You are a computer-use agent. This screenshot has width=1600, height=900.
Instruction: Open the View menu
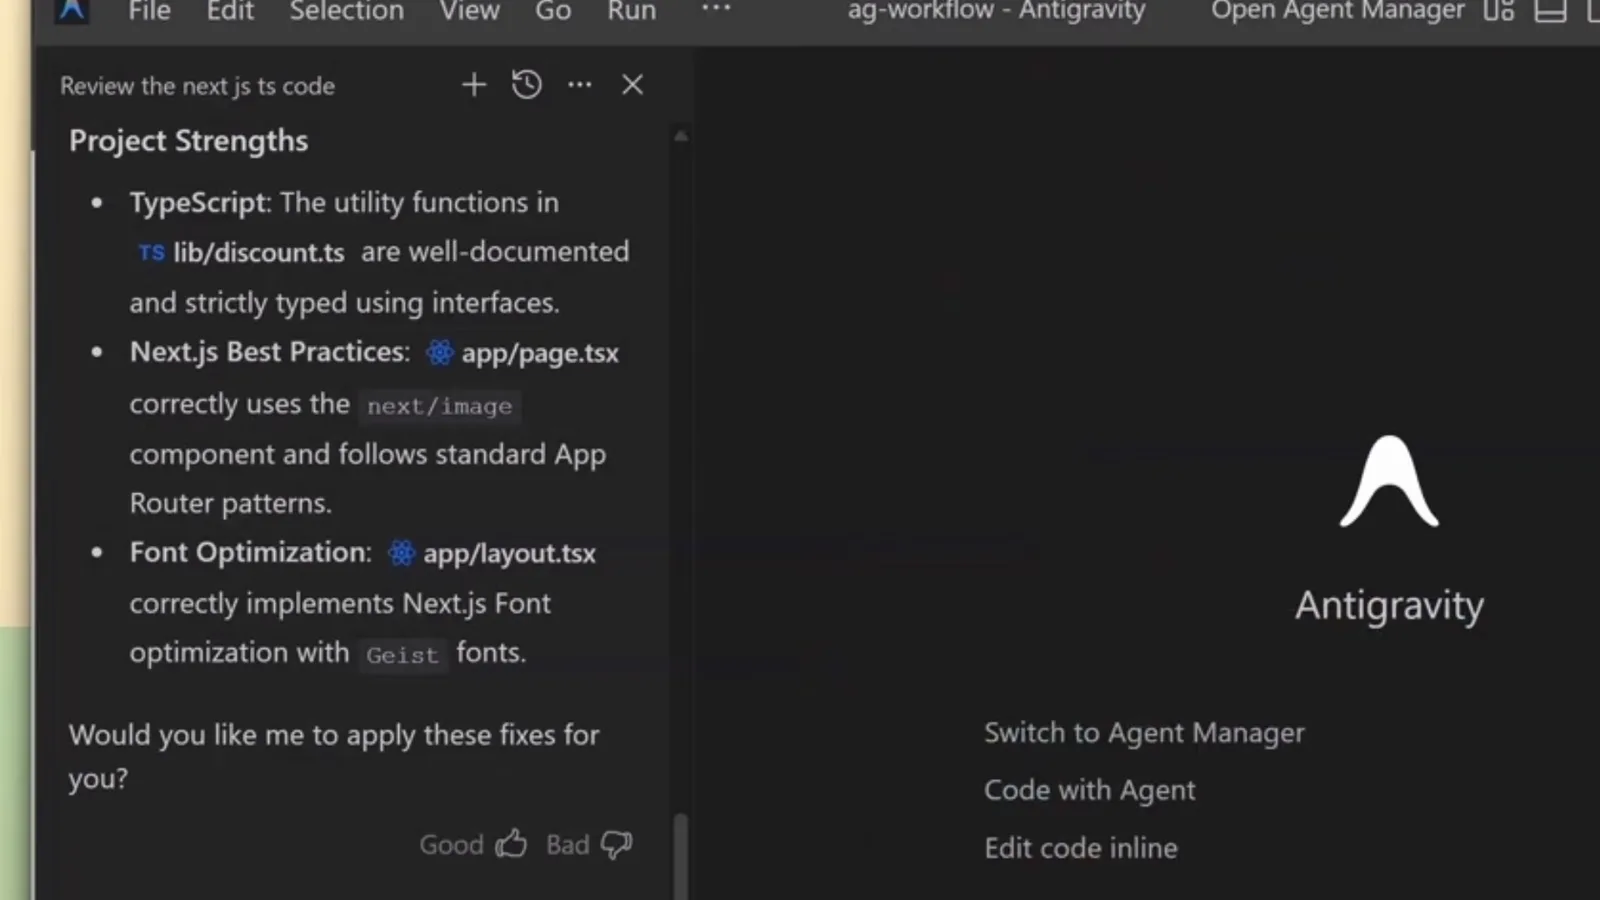click(x=469, y=11)
